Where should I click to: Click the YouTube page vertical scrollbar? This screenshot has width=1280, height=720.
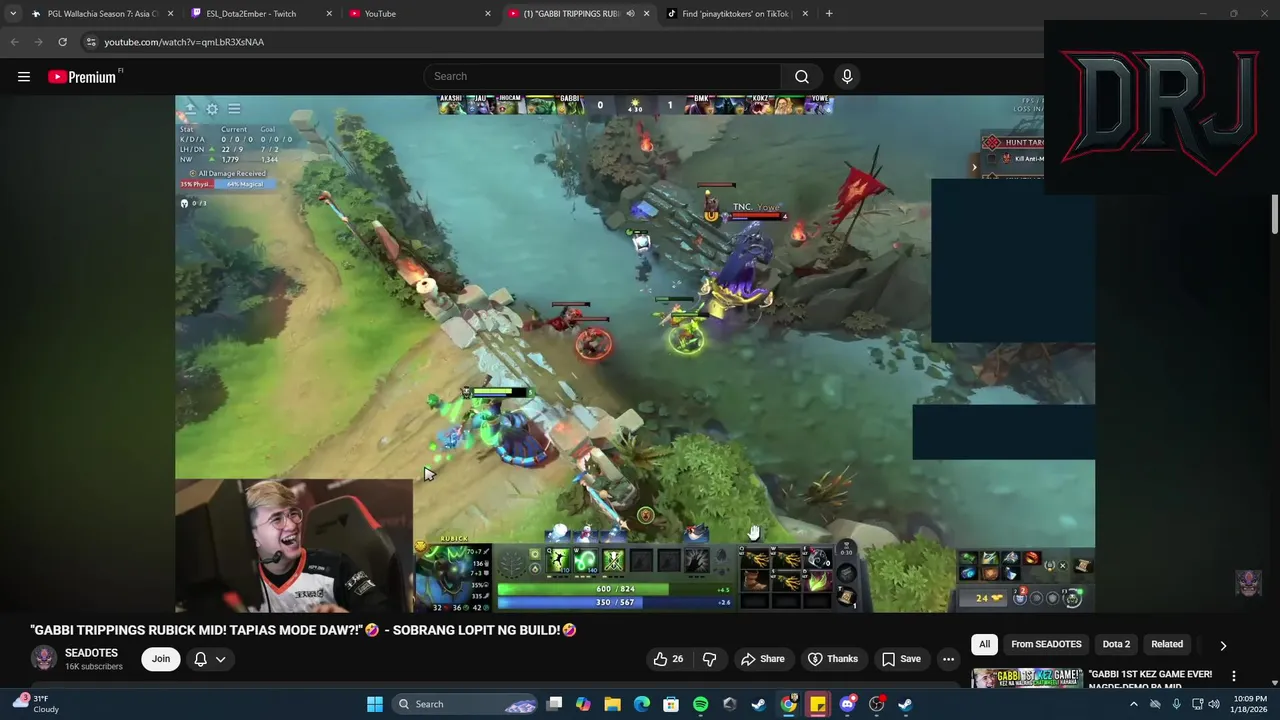pyautogui.click(x=1275, y=215)
